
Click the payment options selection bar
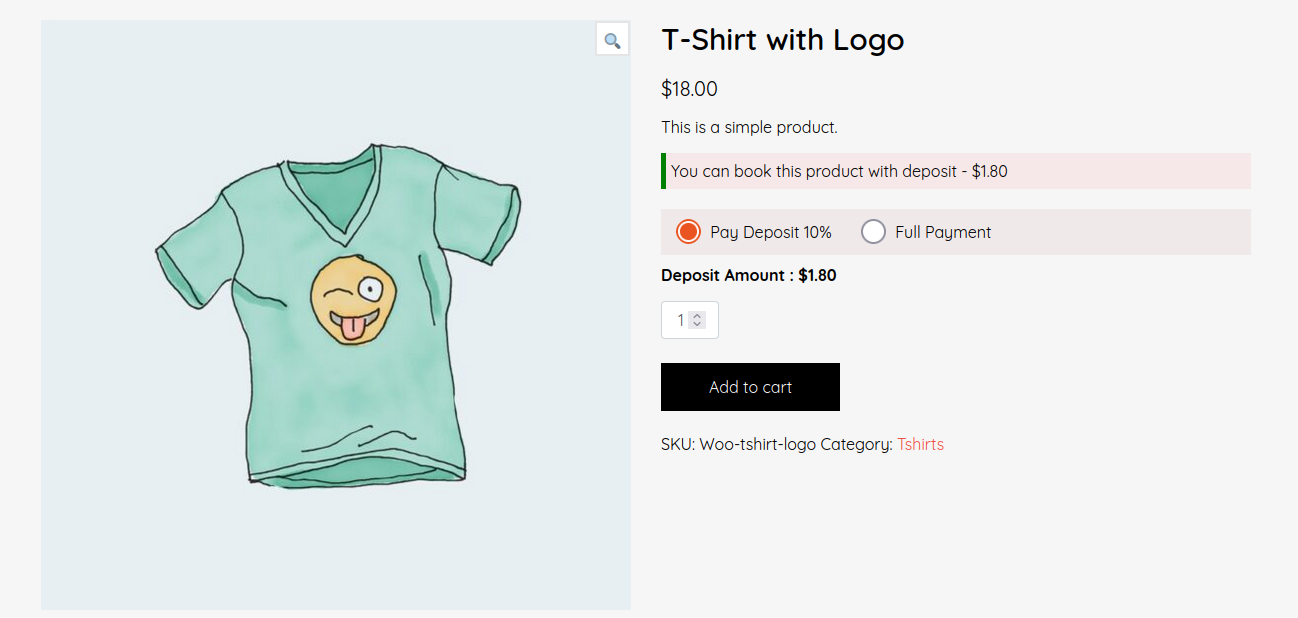click(x=955, y=231)
